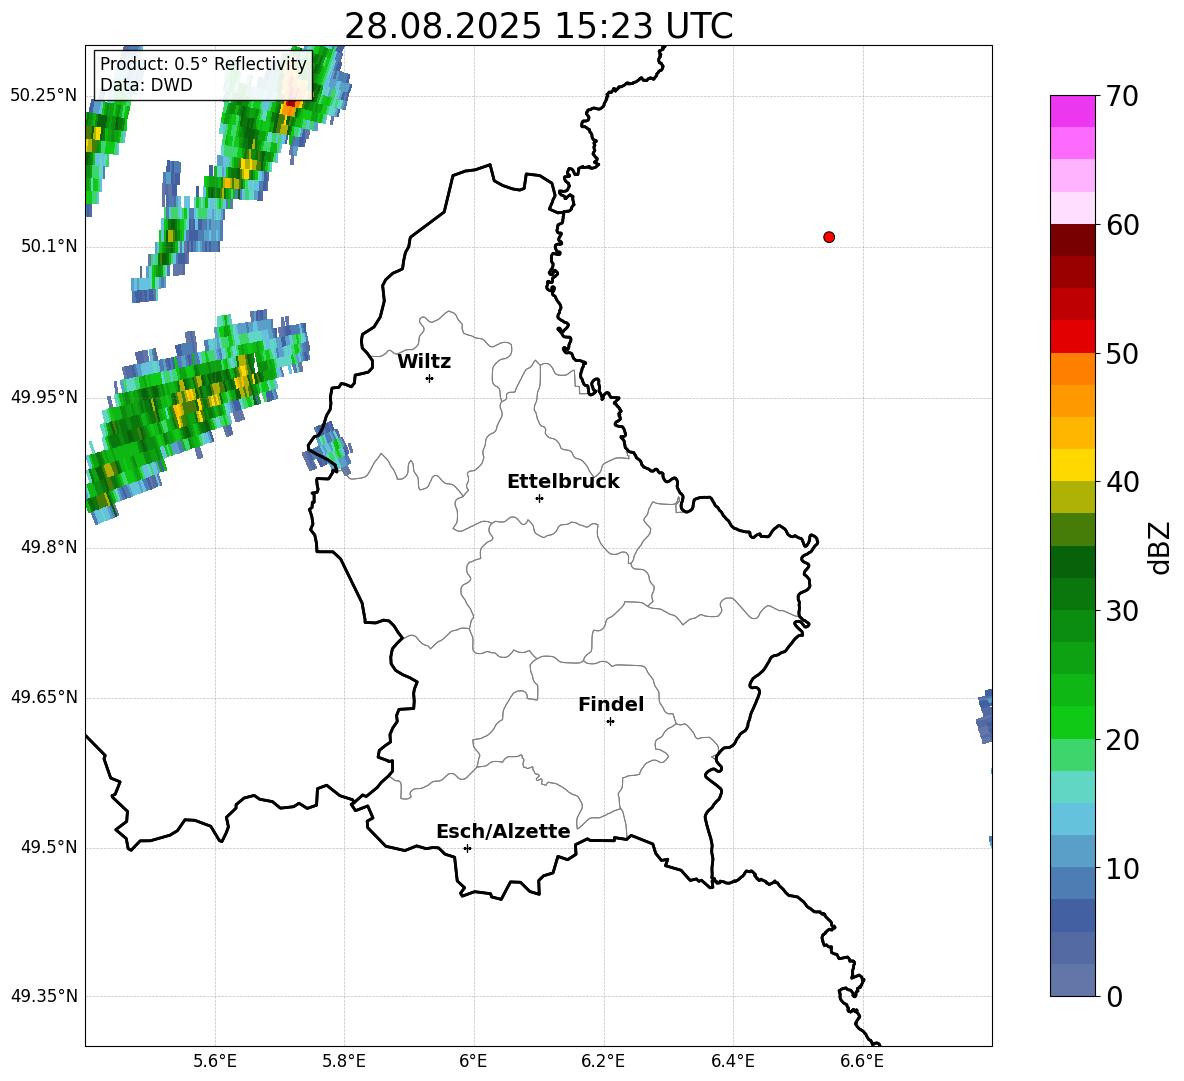Click the colorbar value 60
The height and width of the screenshot is (1081, 1184).
pos(1122,225)
